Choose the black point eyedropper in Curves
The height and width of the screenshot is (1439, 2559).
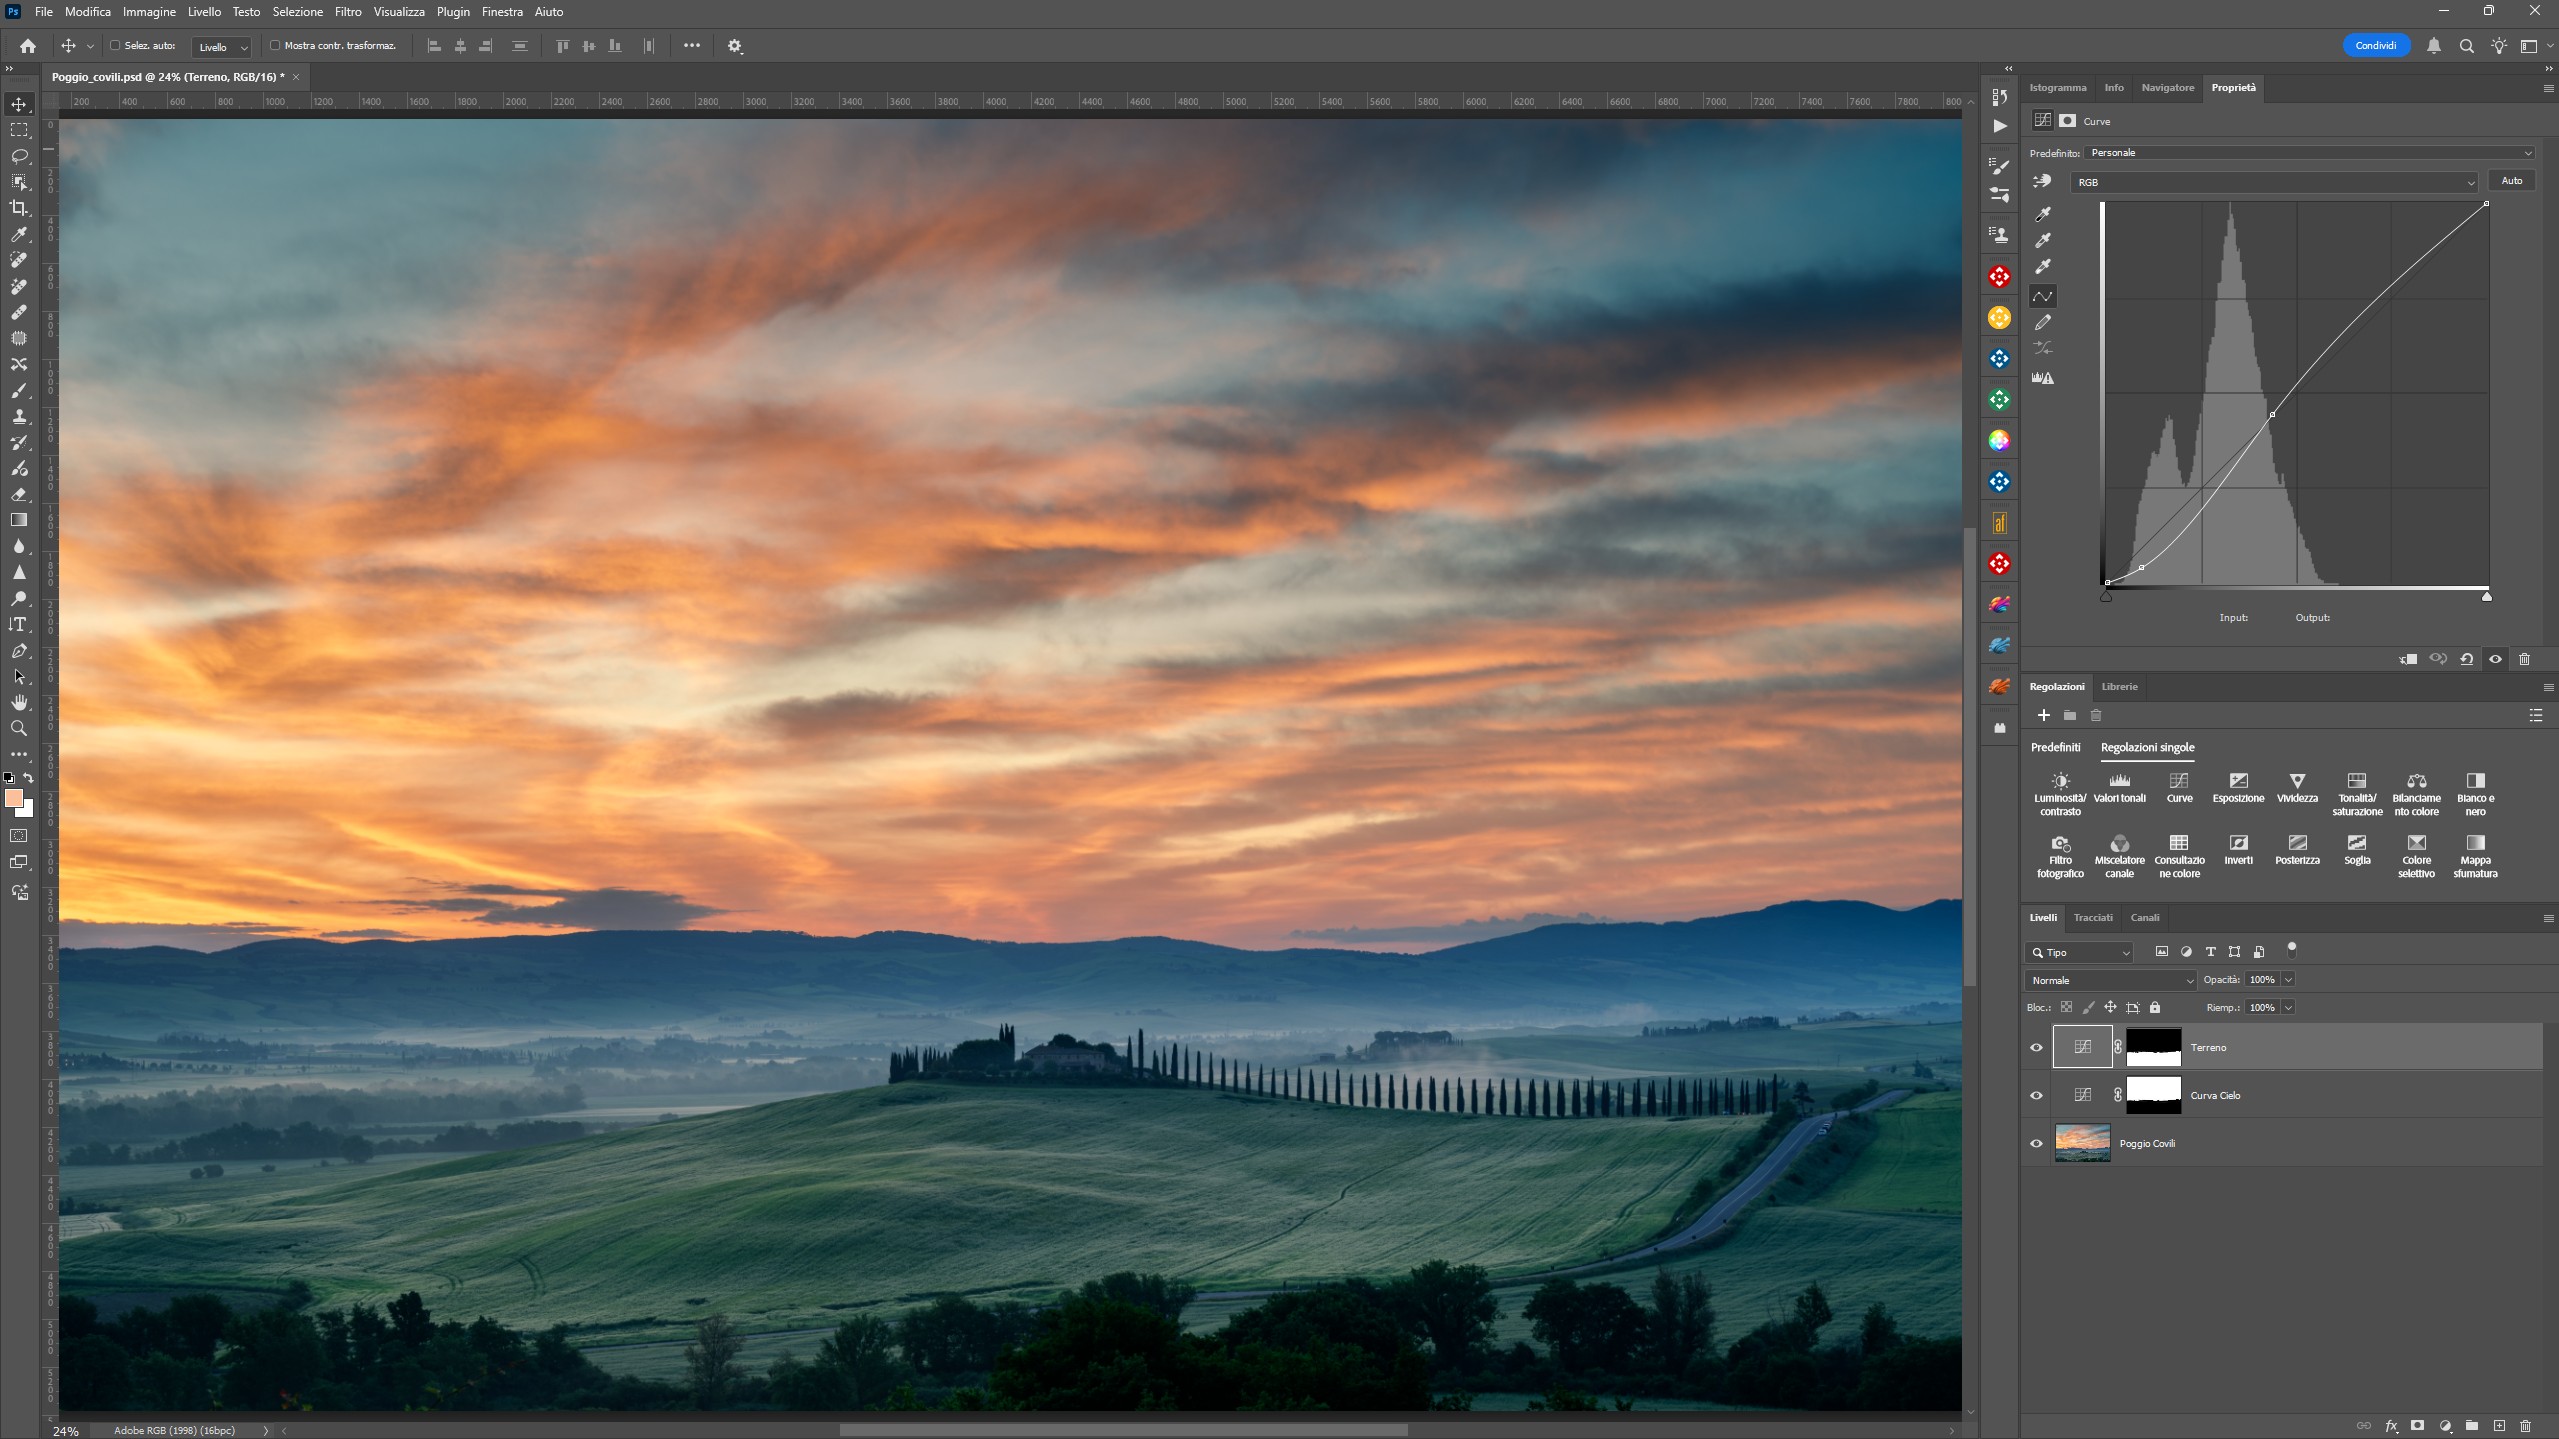(x=2043, y=214)
